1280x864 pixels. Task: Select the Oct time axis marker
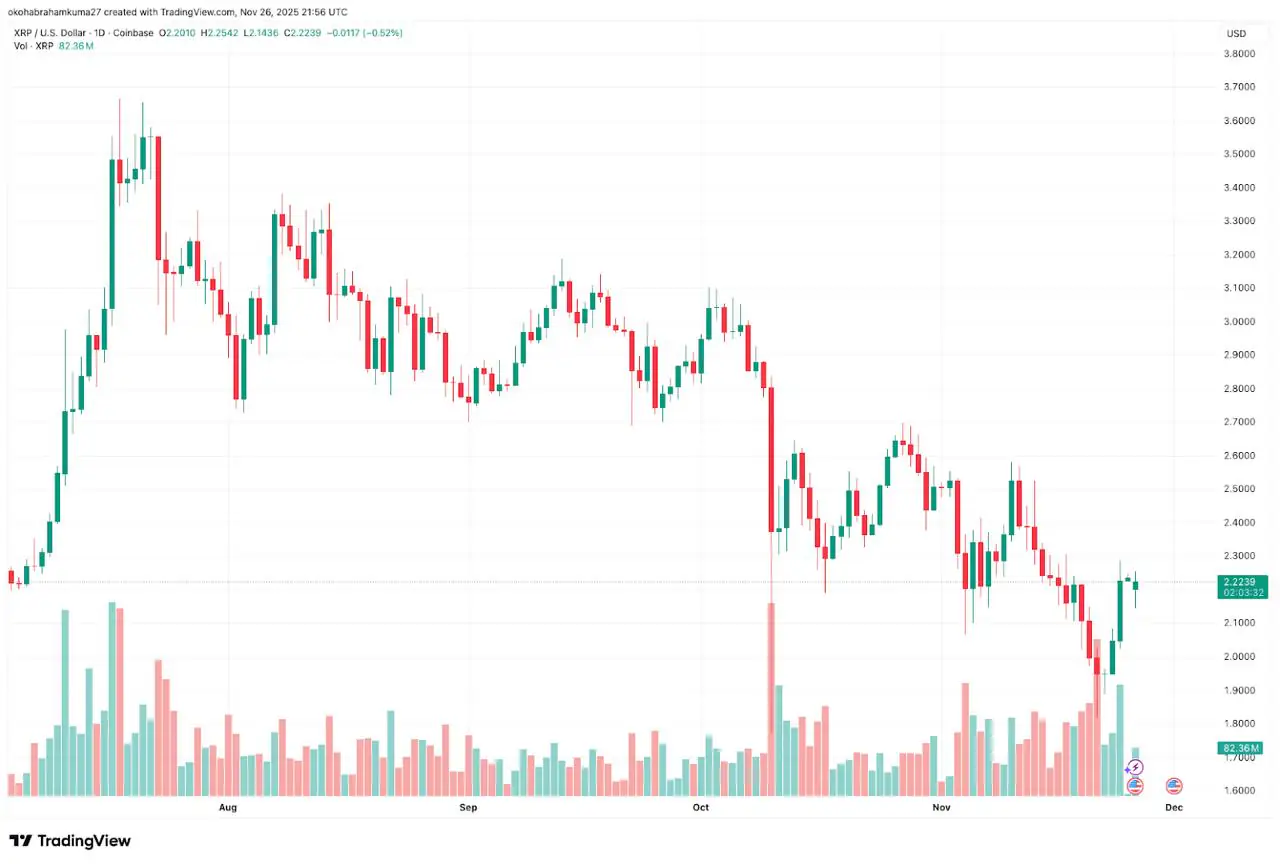700,806
